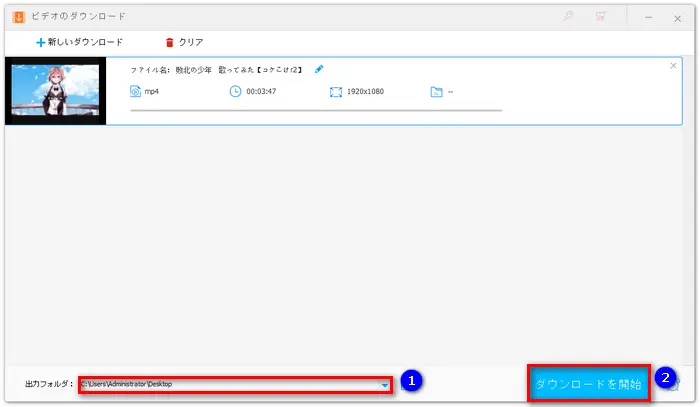700x407 pixels.
Task: Select the anime video thumbnail
Action: (56, 90)
